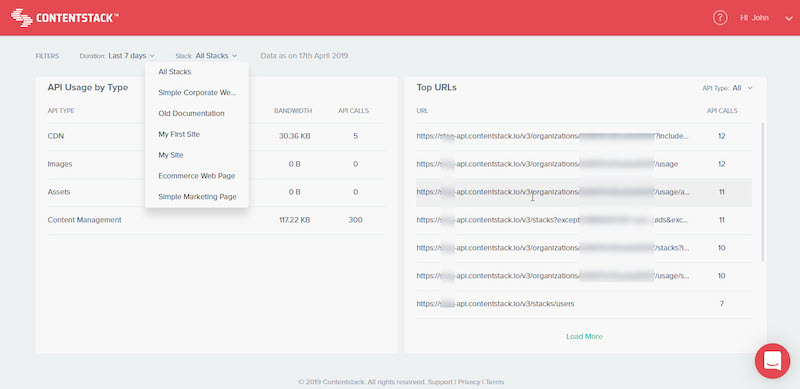Click the 7 API calls value
800x389 pixels.
pyautogui.click(x=721, y=304)
